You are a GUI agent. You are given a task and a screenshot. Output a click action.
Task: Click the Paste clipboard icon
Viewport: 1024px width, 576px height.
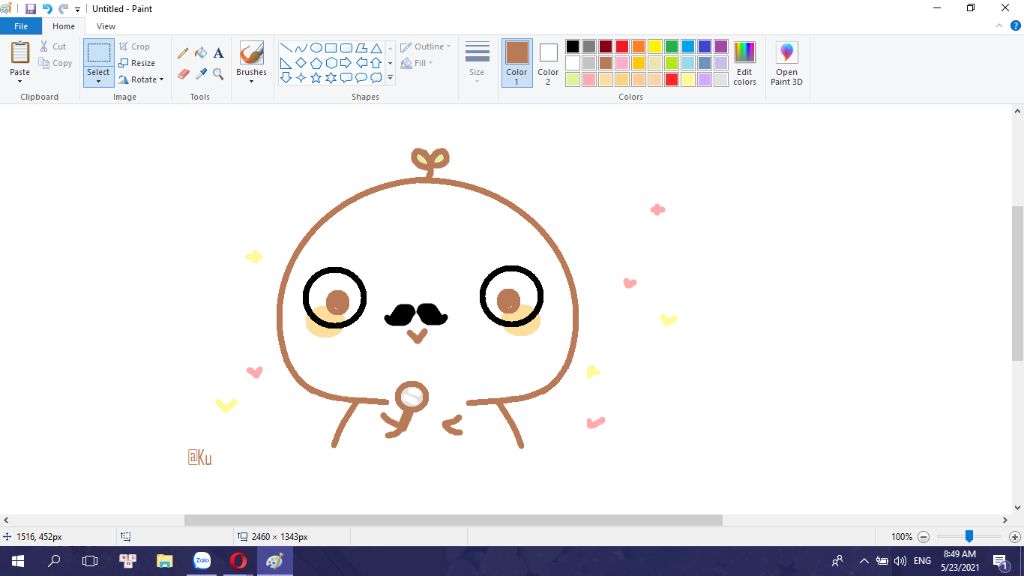(20, 52)
